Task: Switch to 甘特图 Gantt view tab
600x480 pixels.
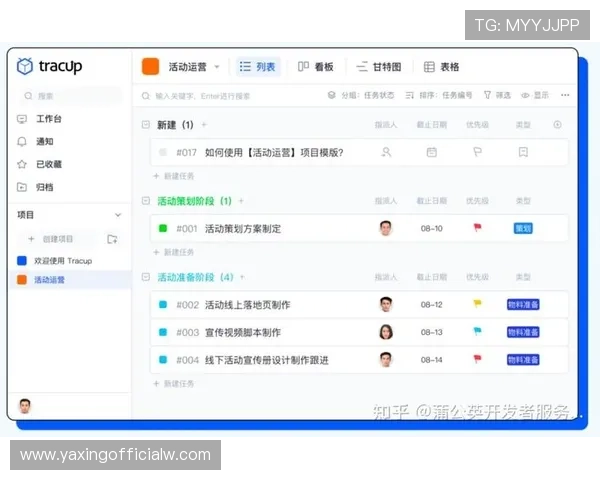Action: 378,67
